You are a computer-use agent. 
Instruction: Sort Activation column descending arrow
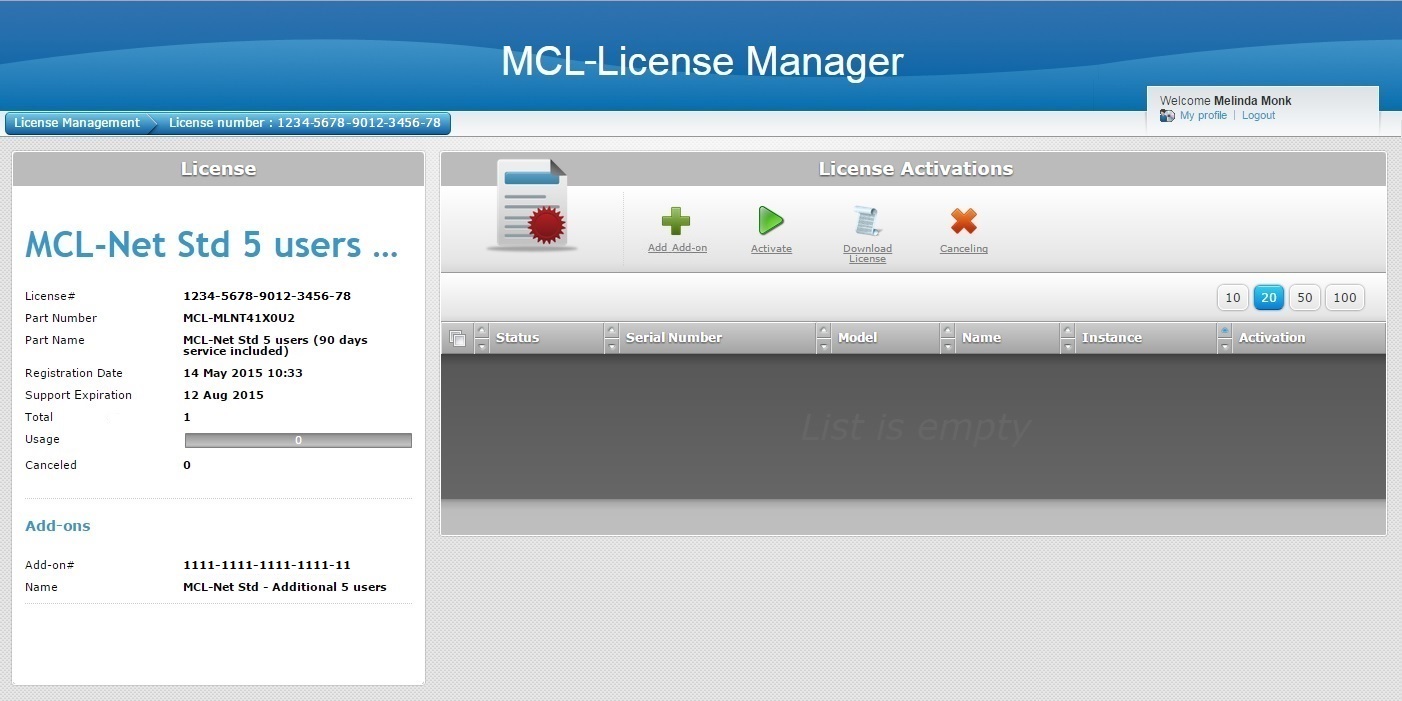[1225, 346]
